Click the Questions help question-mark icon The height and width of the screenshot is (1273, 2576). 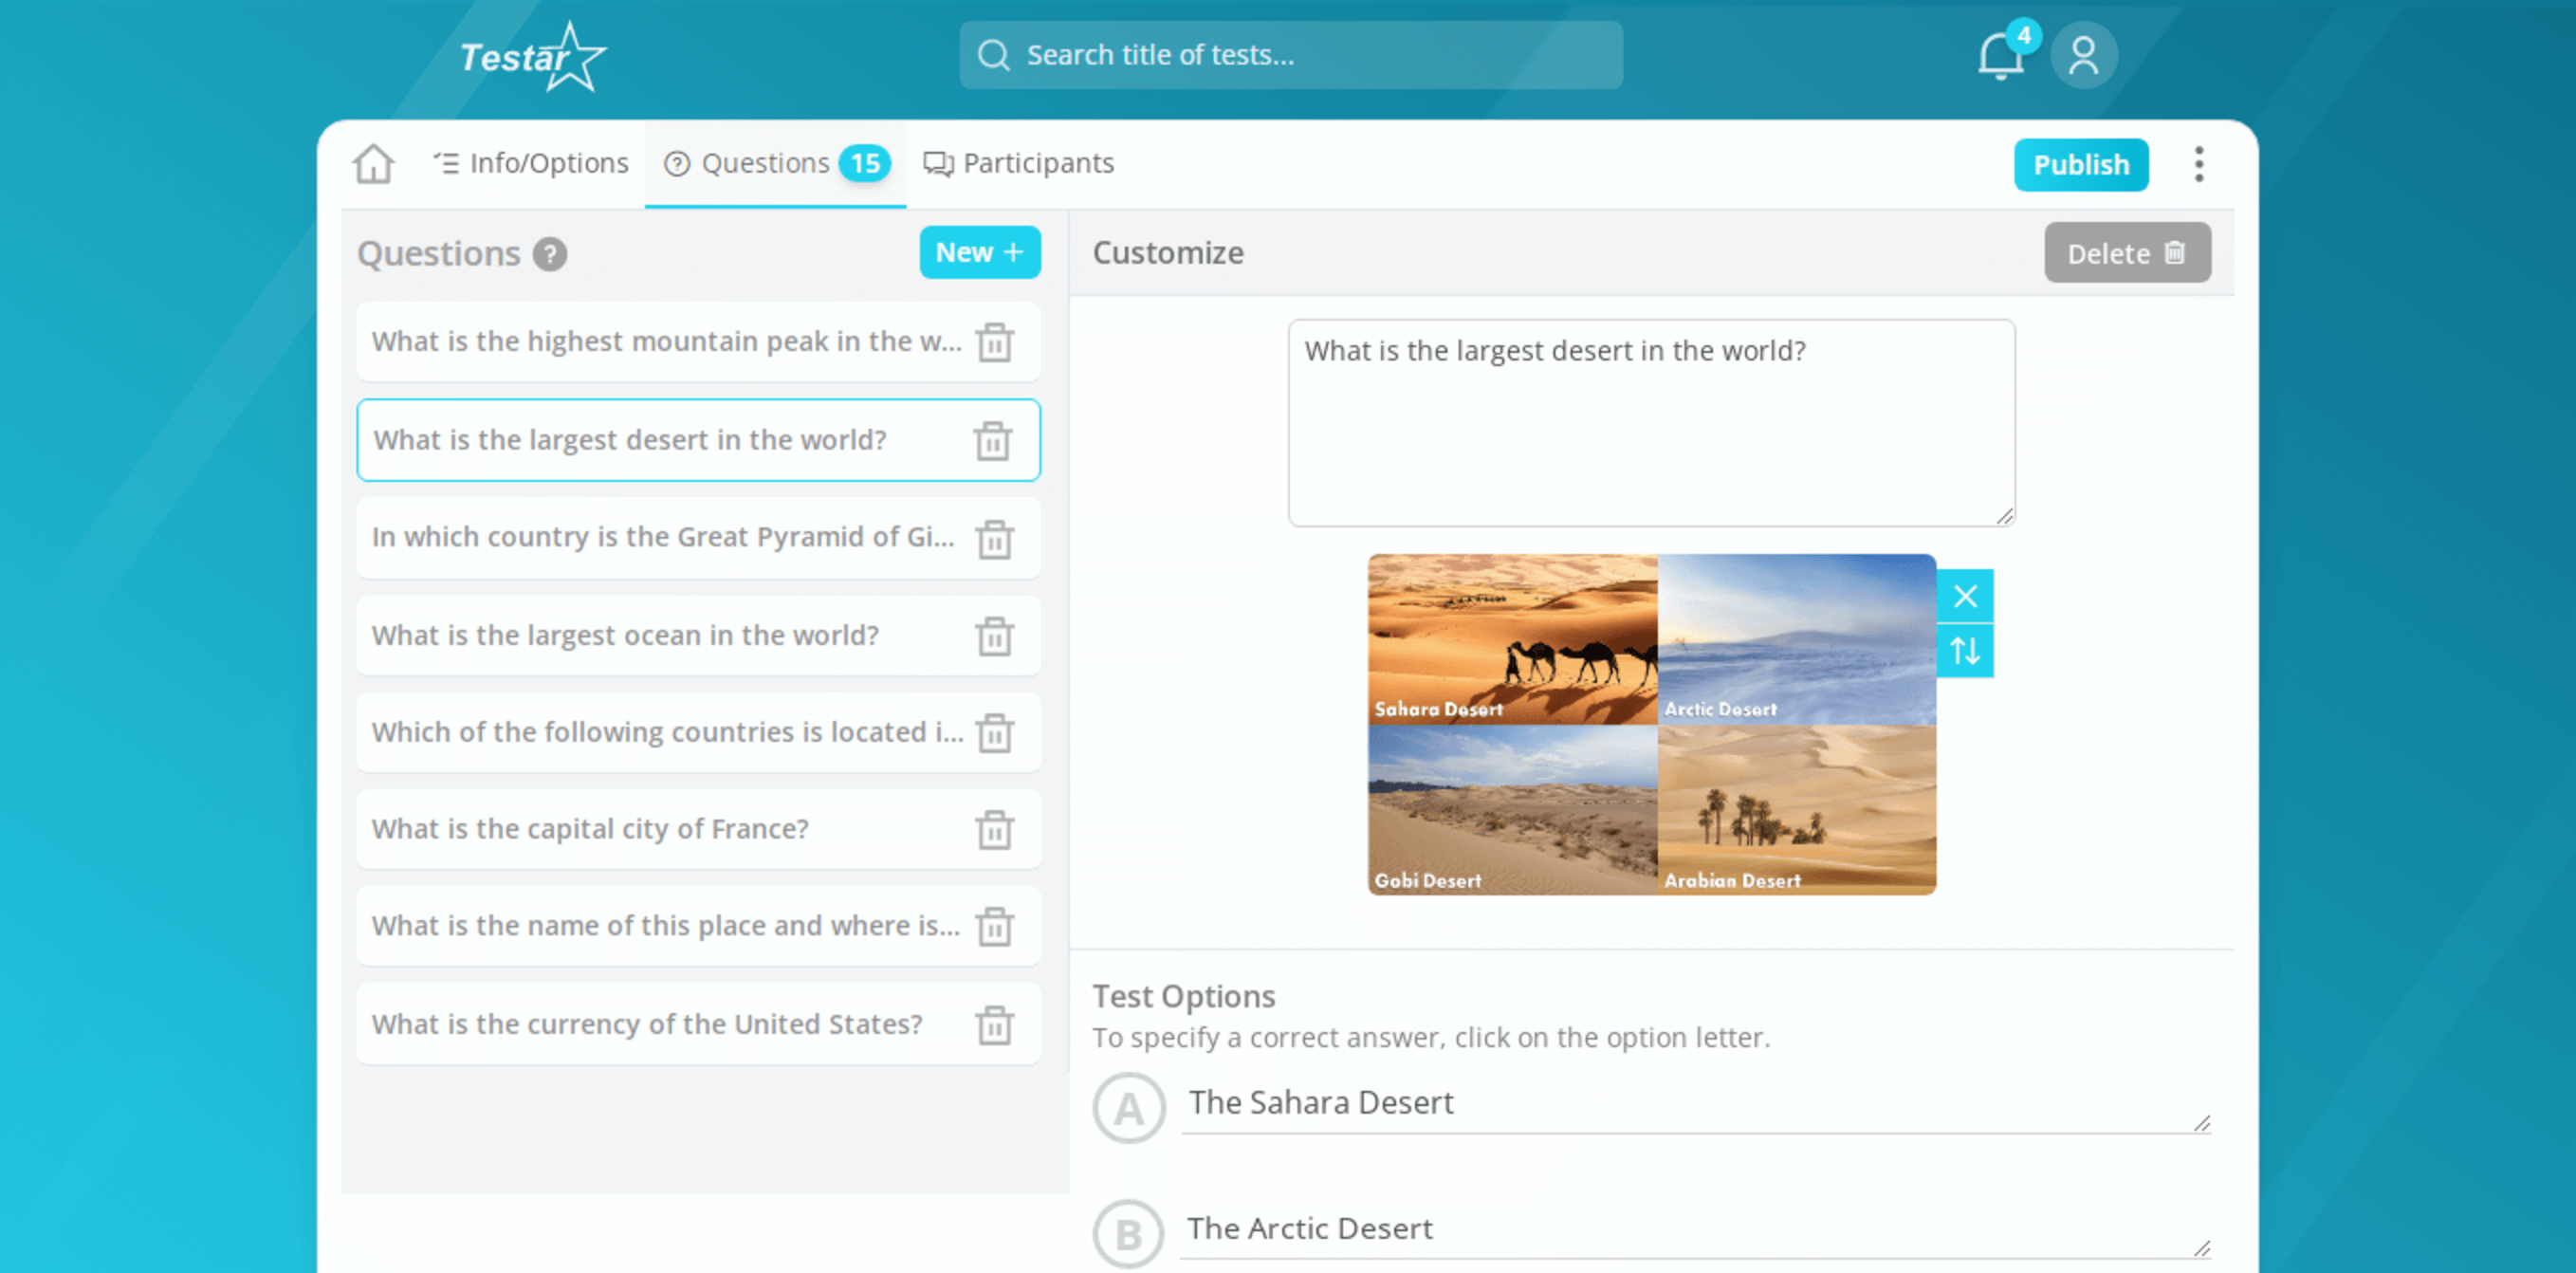coord(549,254)
